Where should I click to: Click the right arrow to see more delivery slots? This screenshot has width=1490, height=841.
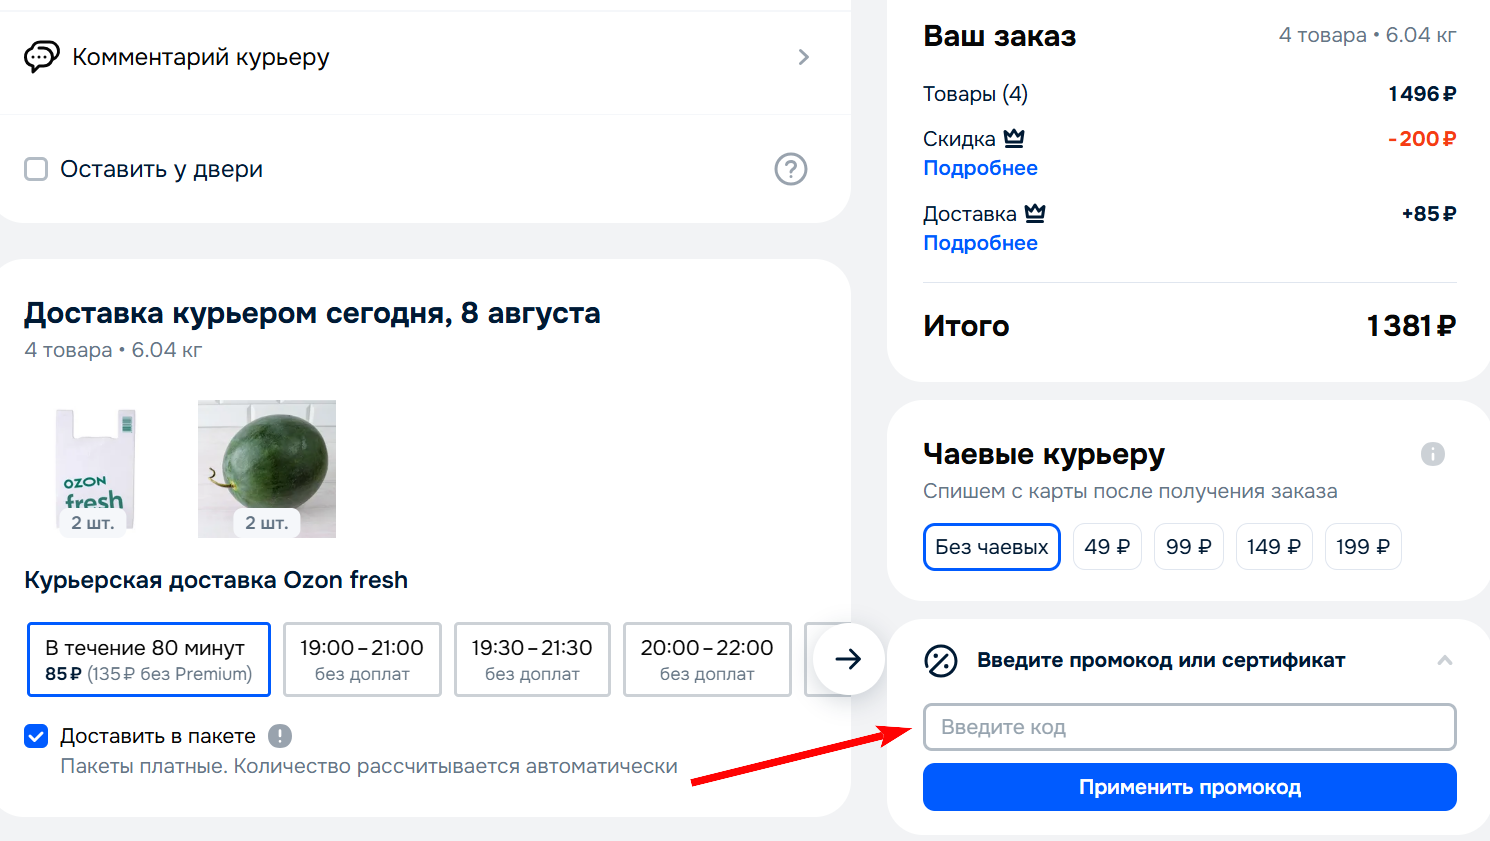pyautogui.click(x=849, y=659)
